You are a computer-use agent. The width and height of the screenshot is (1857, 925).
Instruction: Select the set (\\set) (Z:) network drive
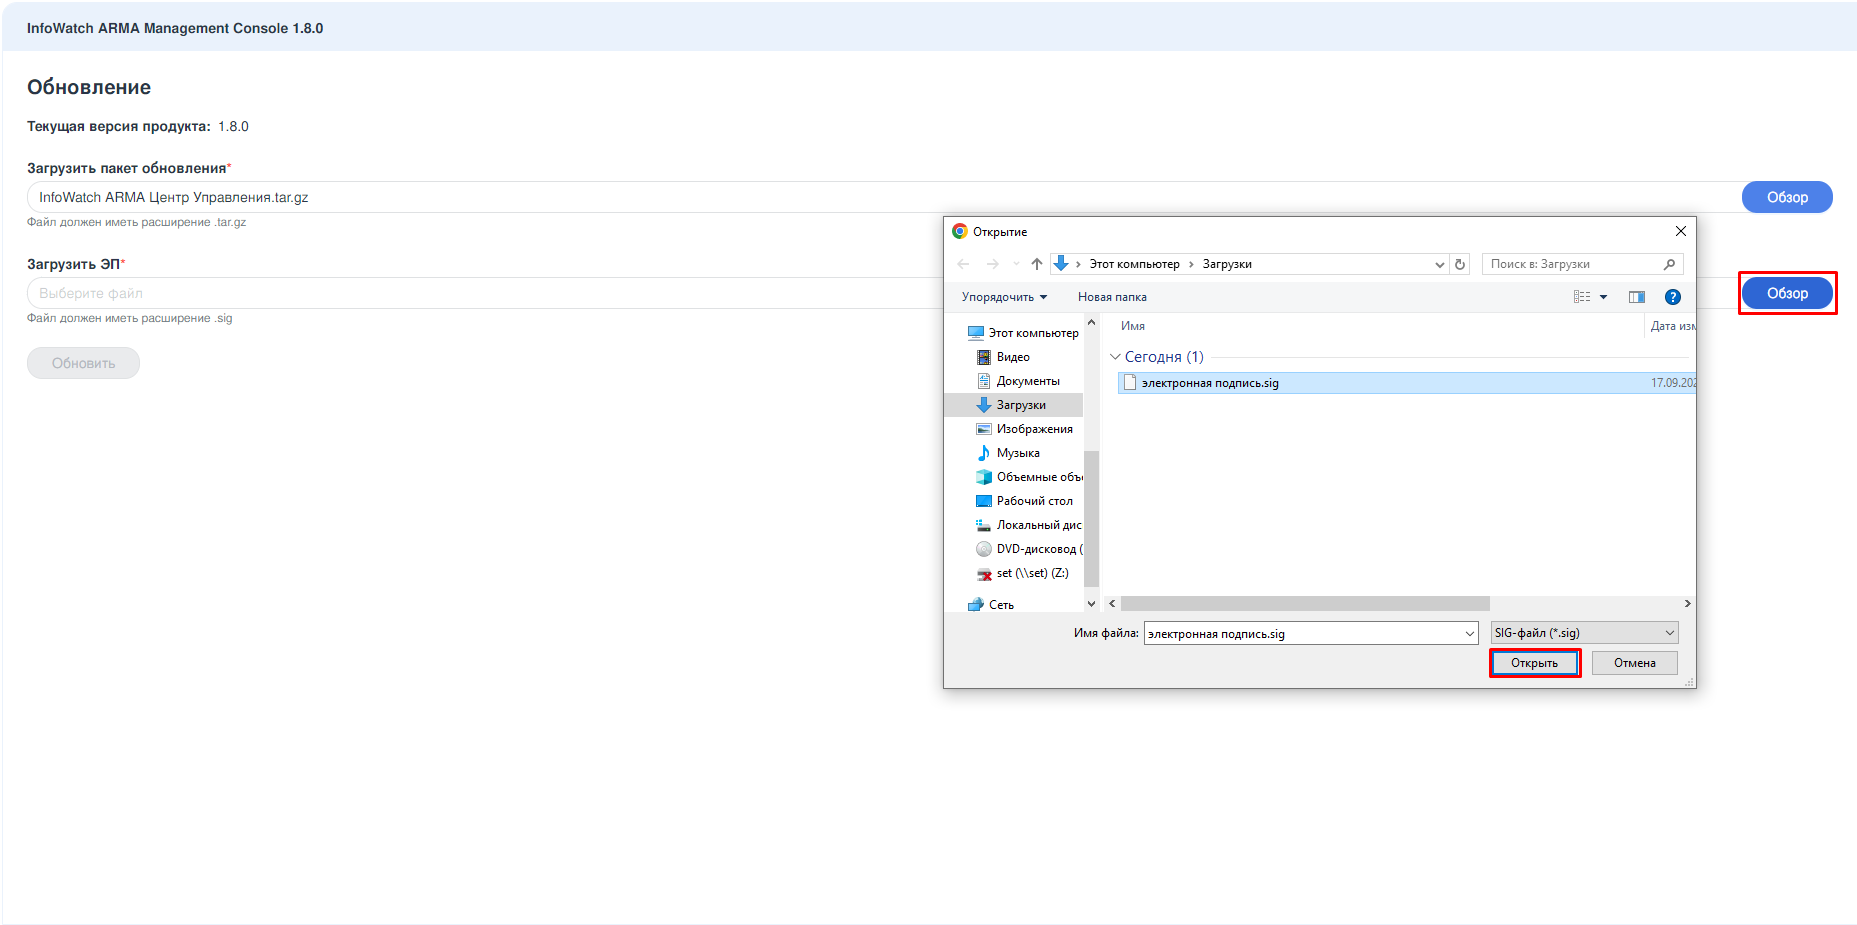coord(1022,573)
